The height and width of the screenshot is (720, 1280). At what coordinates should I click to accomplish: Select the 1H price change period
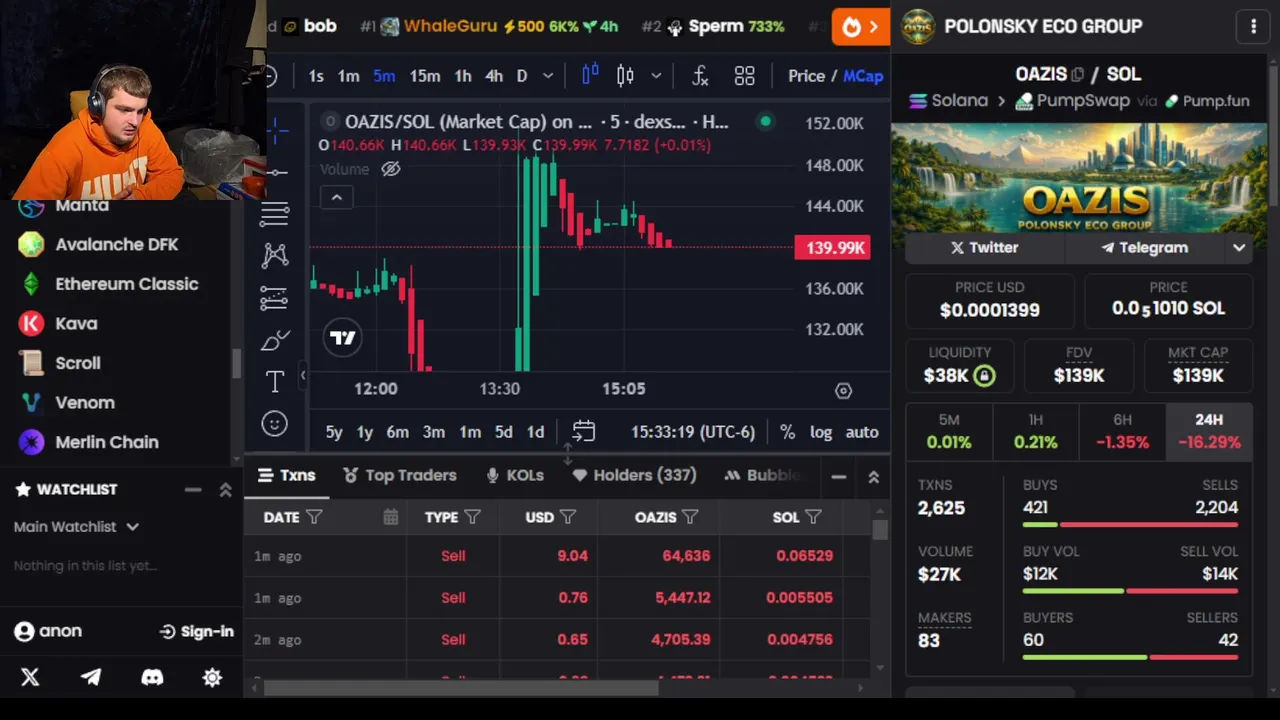tap(1036, 431)
